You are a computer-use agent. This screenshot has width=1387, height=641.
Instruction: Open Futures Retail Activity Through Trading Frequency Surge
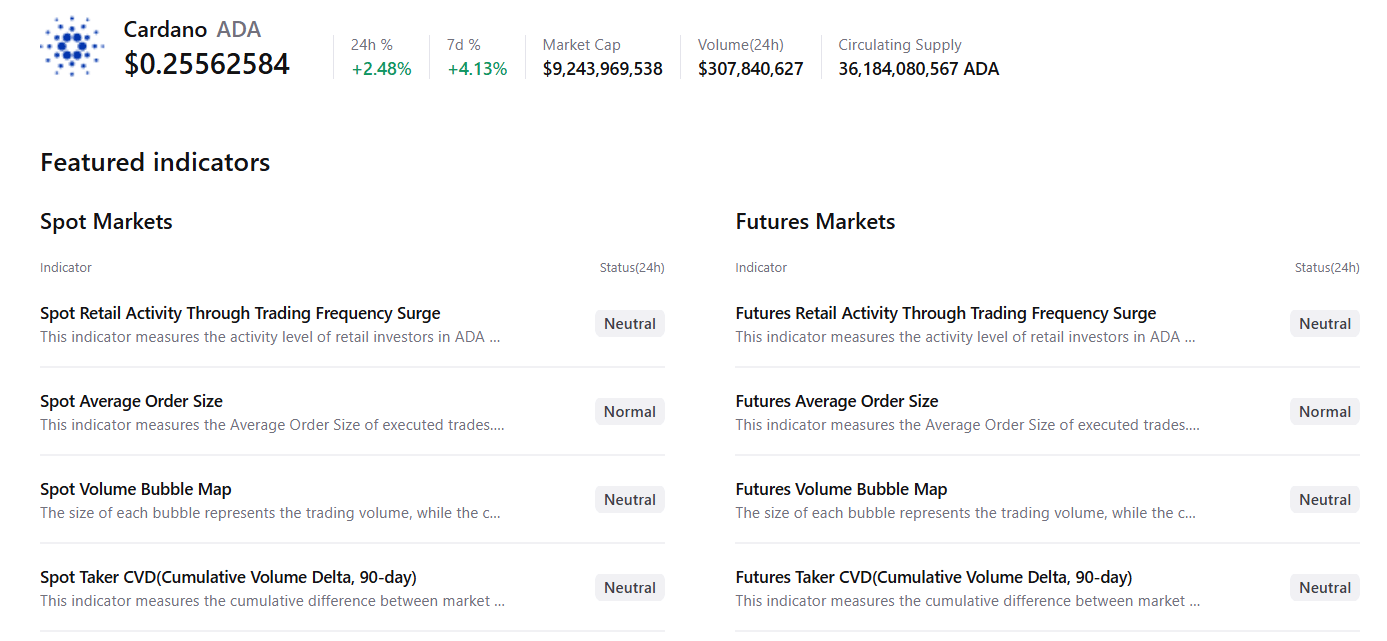coord(945,313)
